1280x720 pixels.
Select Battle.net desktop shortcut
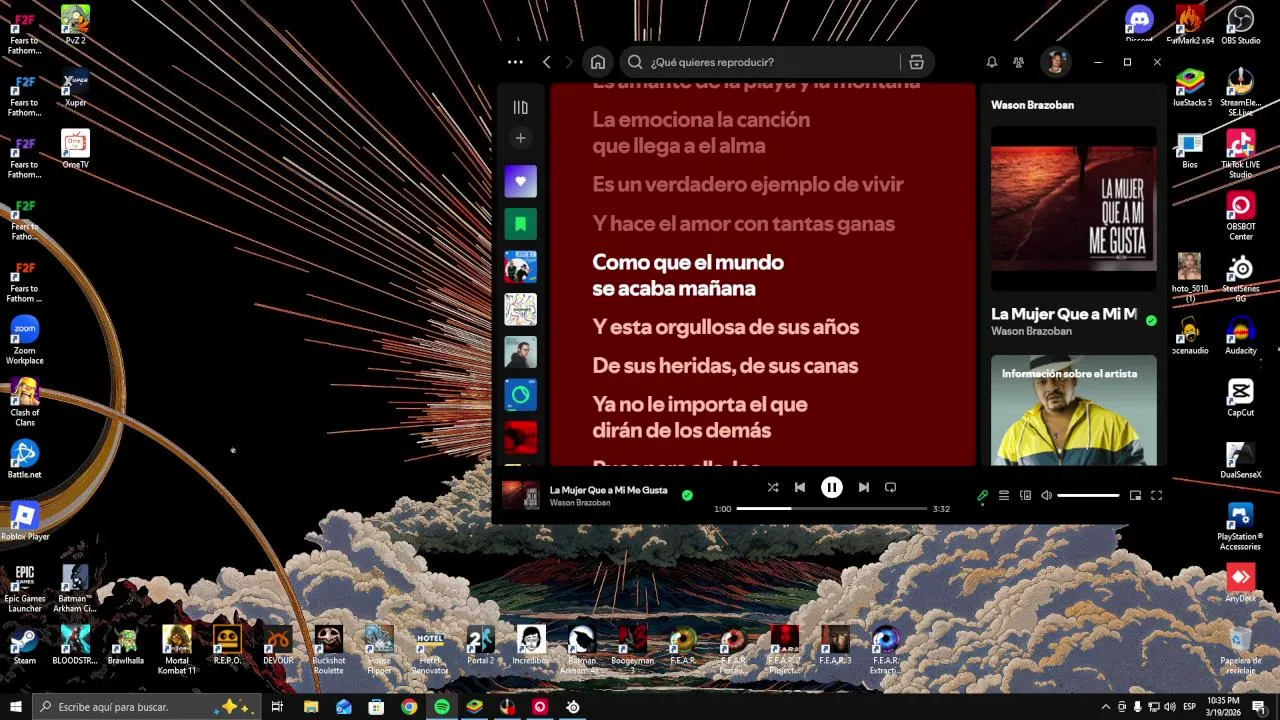pos(25,459)
